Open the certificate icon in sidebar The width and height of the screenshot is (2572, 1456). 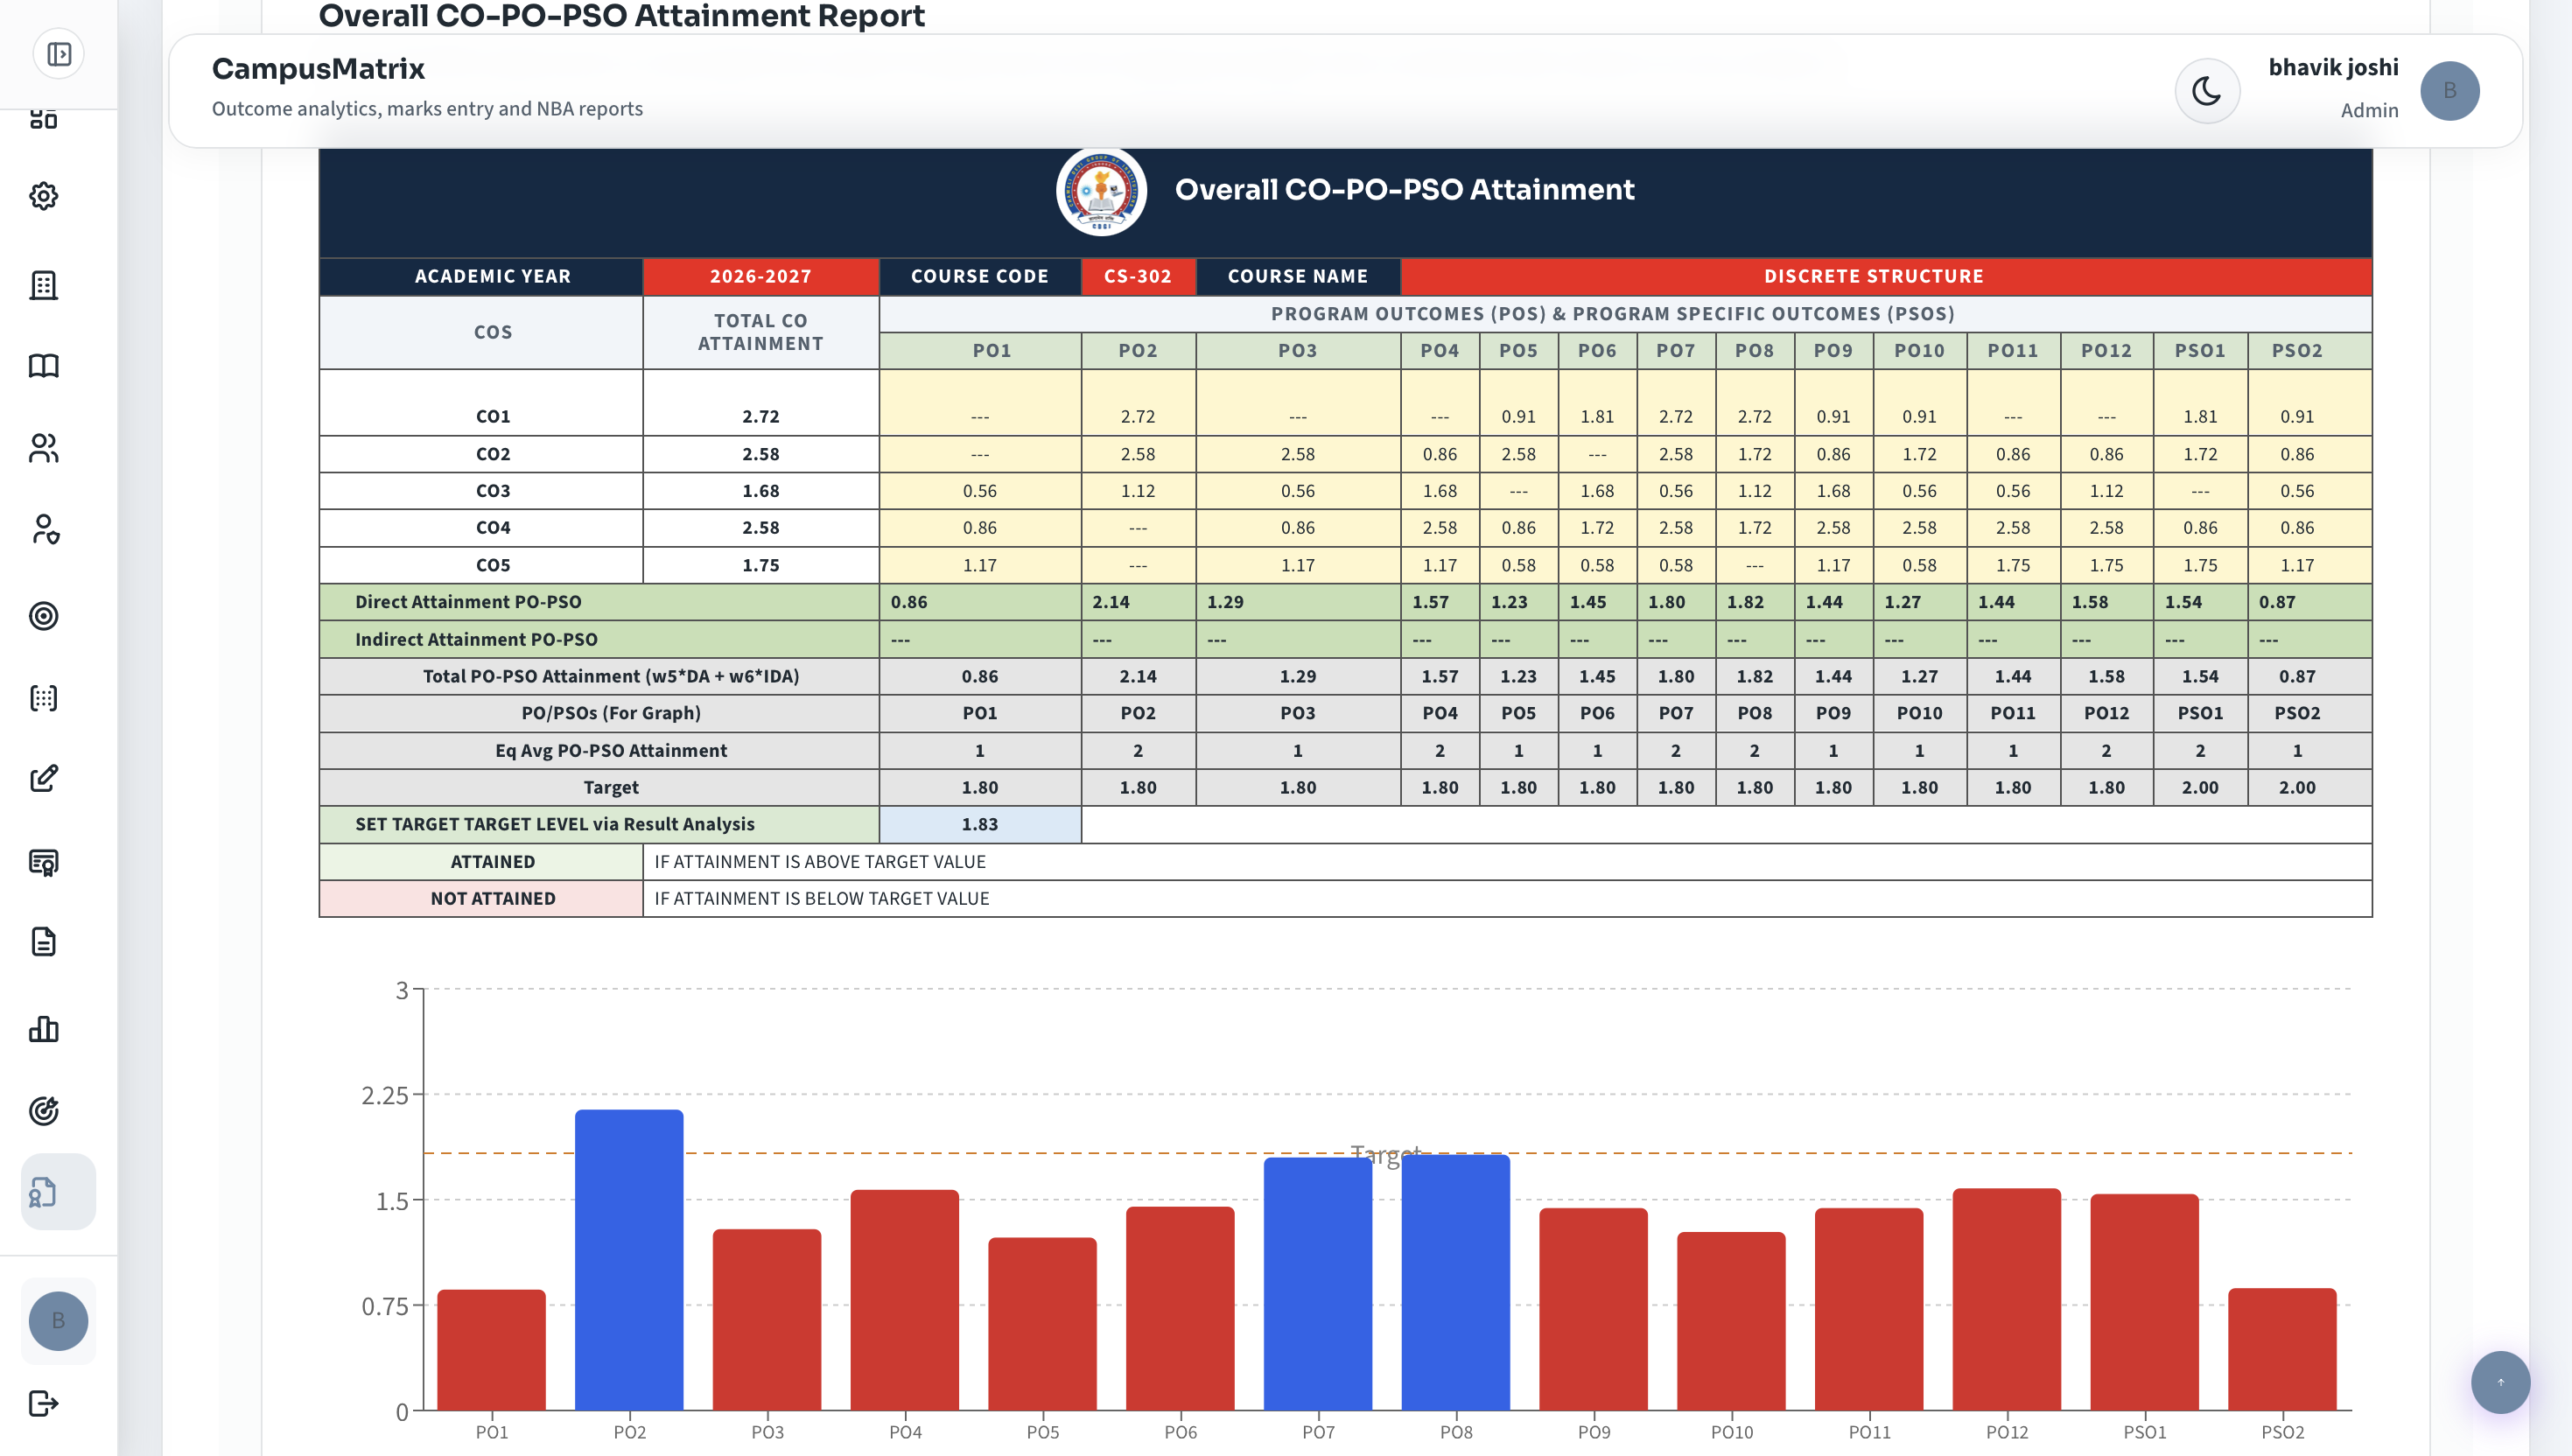tap(44, 862)
